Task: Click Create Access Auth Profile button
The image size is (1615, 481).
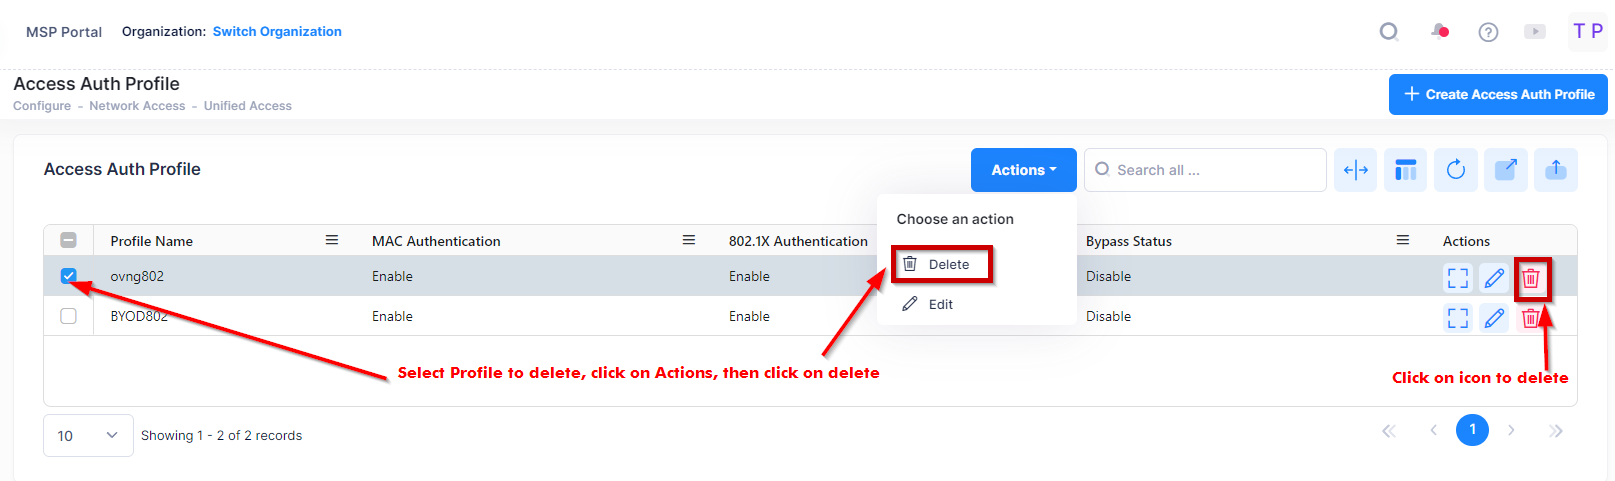Action: [x=1498, y=94]
